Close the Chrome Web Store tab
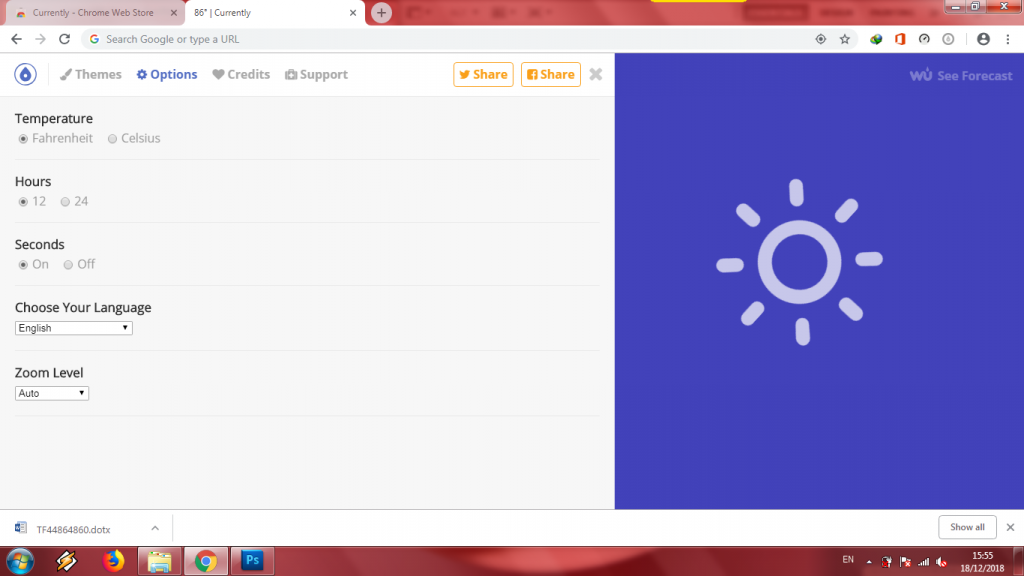The height and width of the screenshot is (576, 1024). coord(174,12)
